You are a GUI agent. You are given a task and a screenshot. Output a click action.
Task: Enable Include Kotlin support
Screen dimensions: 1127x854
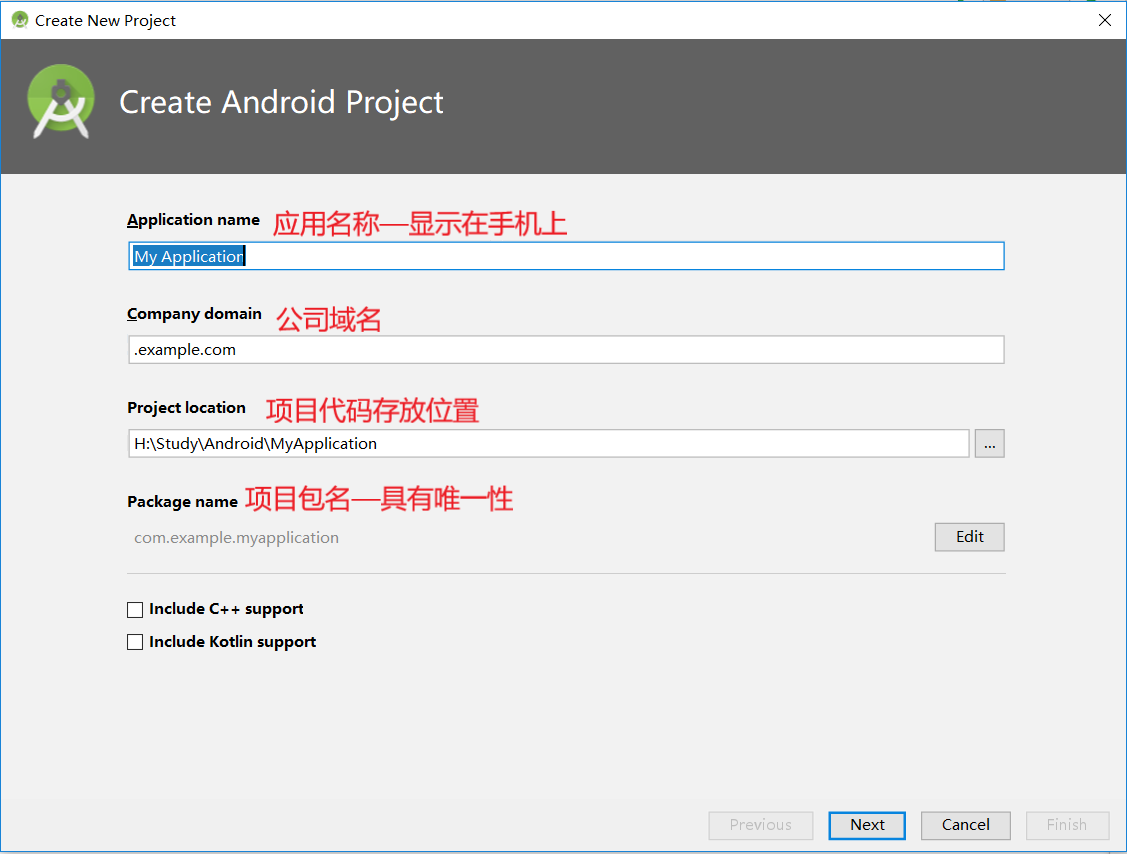click(x=135, y=642)
